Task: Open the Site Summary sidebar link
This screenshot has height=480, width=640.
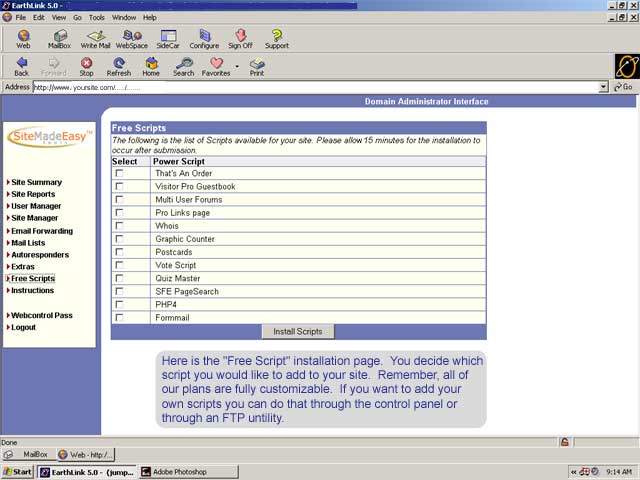Action: (x=36, y=182)
